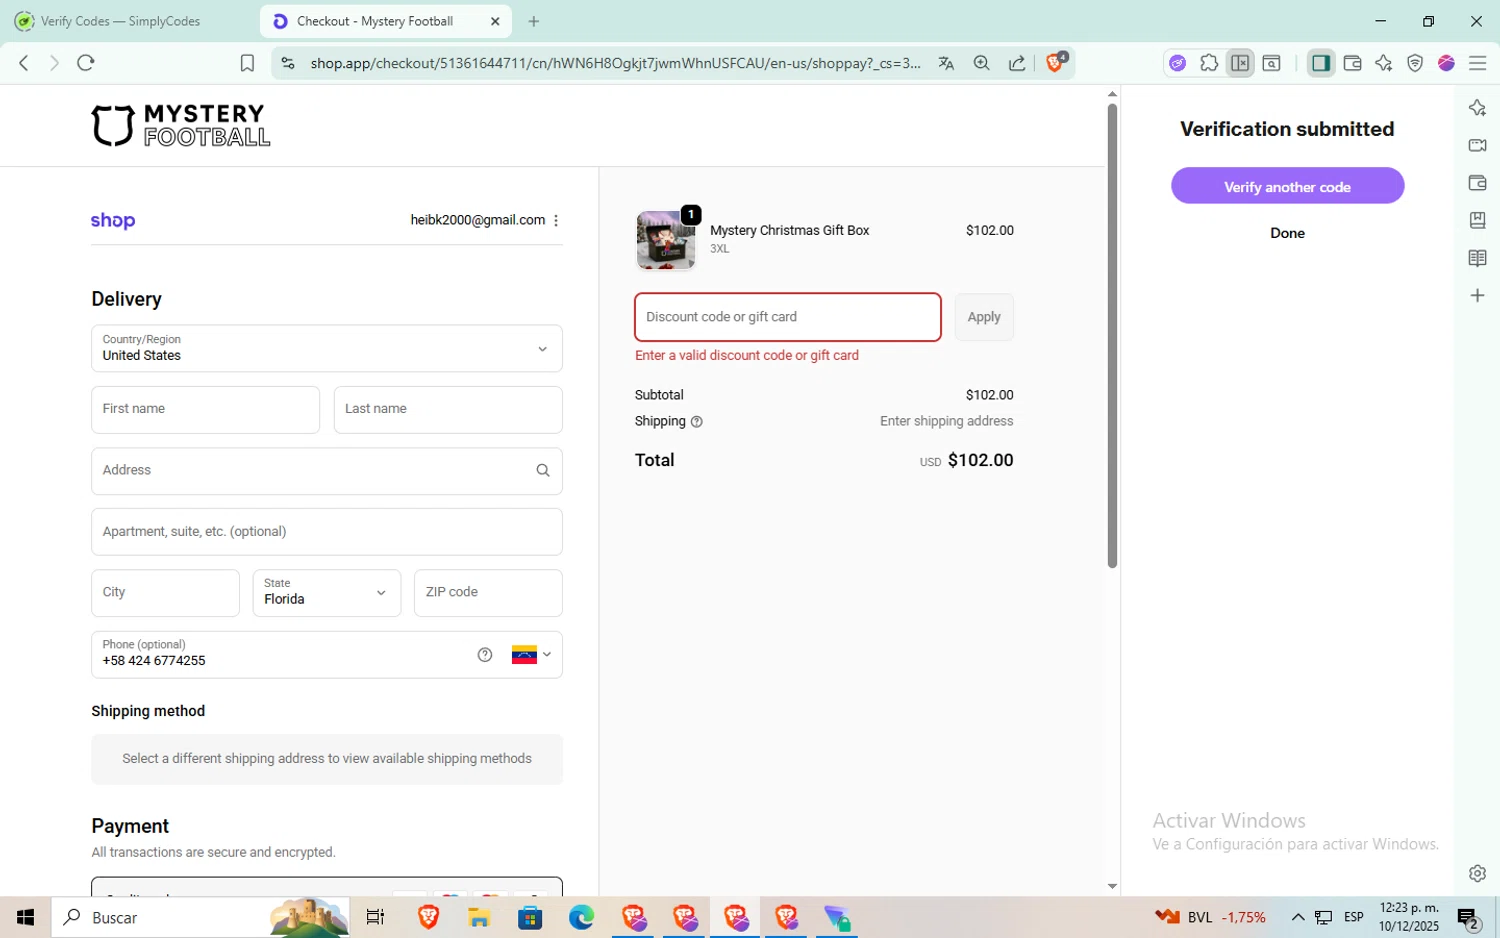Click the Apply discount button

(984, 317)
